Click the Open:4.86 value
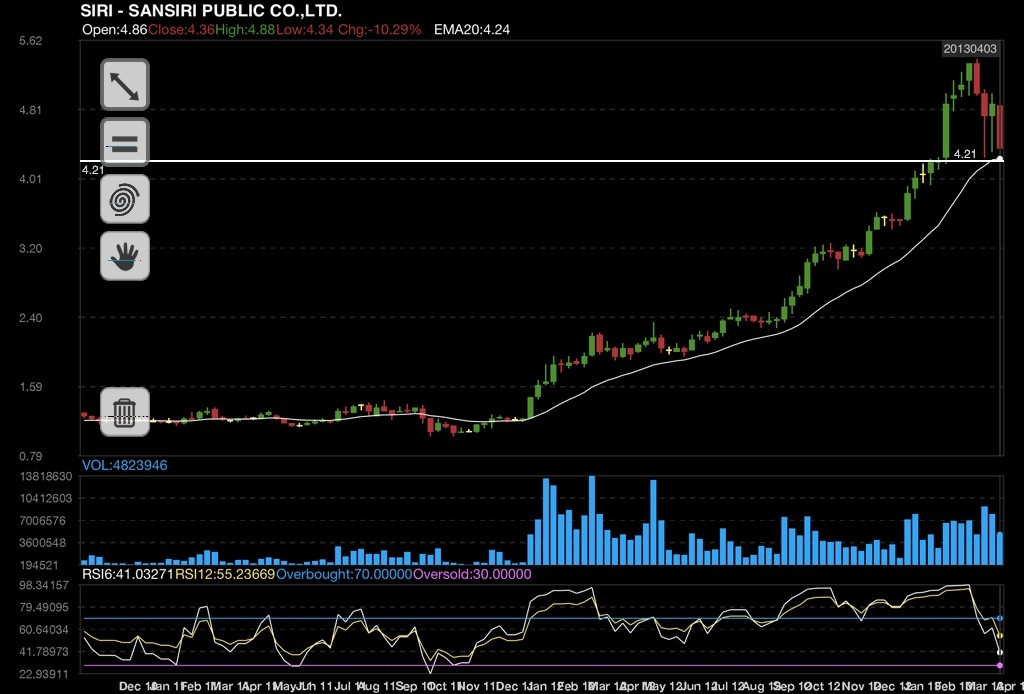 (x=115, y=29)
